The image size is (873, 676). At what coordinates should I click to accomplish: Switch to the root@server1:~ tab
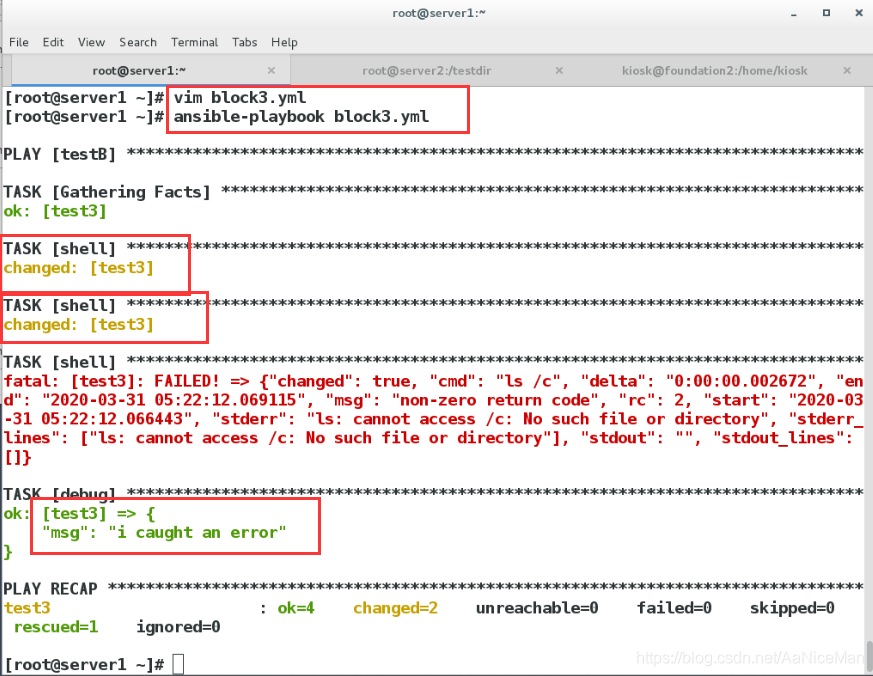(139, 71)
